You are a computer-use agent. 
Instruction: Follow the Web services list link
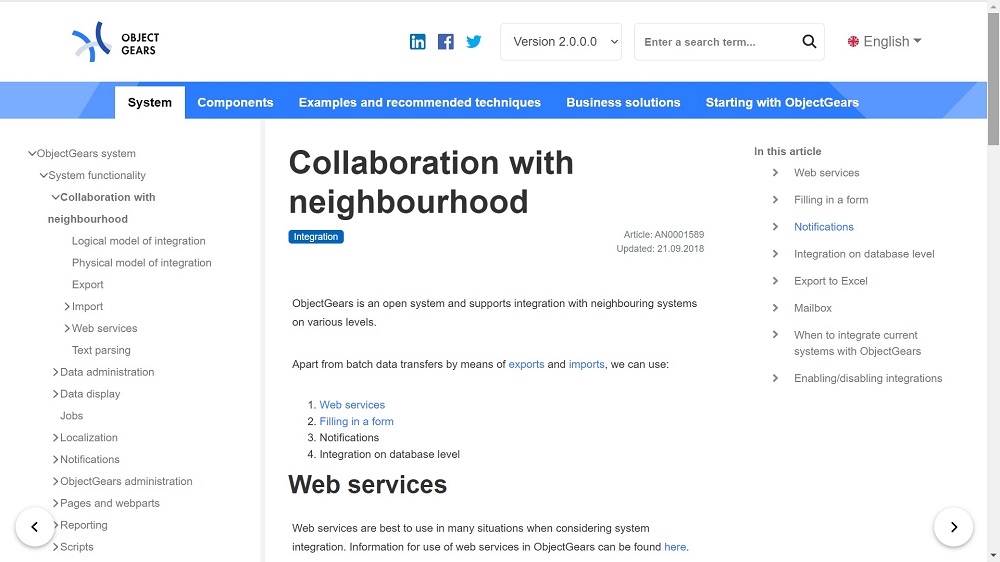[x=352, y=404]
